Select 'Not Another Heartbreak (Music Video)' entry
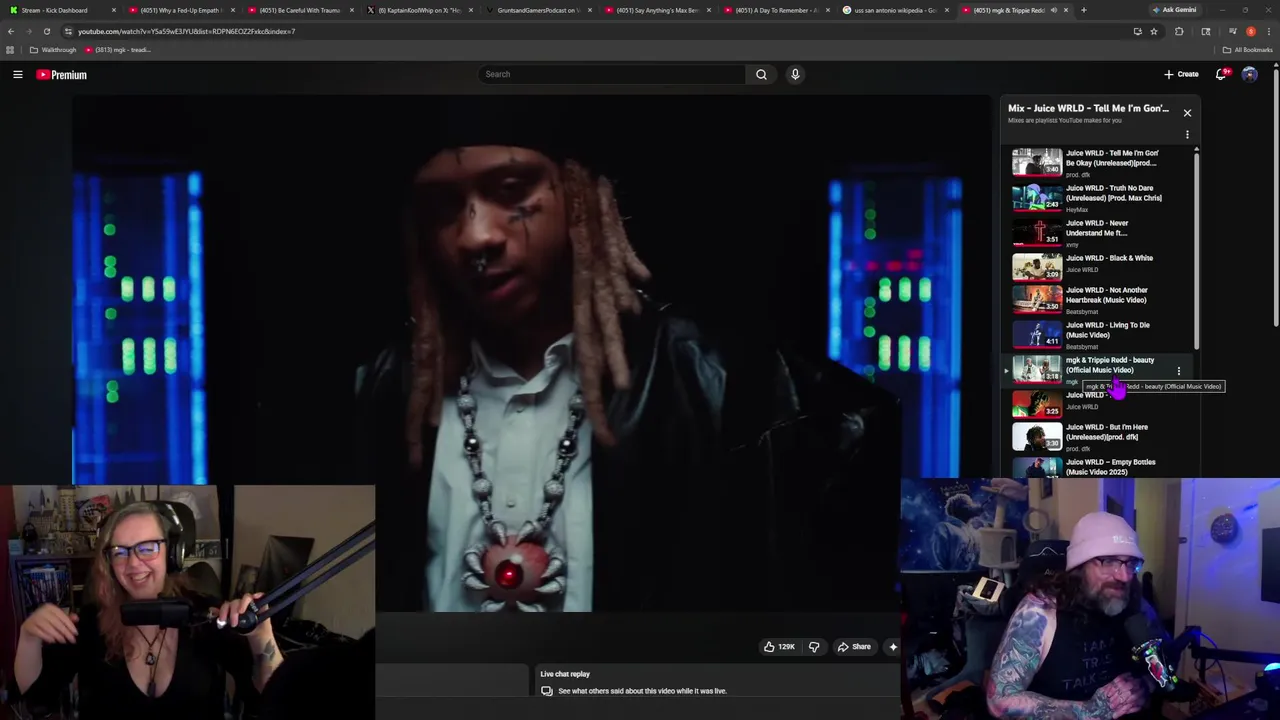The height and width of the screenshot is (720, 1280). 1098,300
